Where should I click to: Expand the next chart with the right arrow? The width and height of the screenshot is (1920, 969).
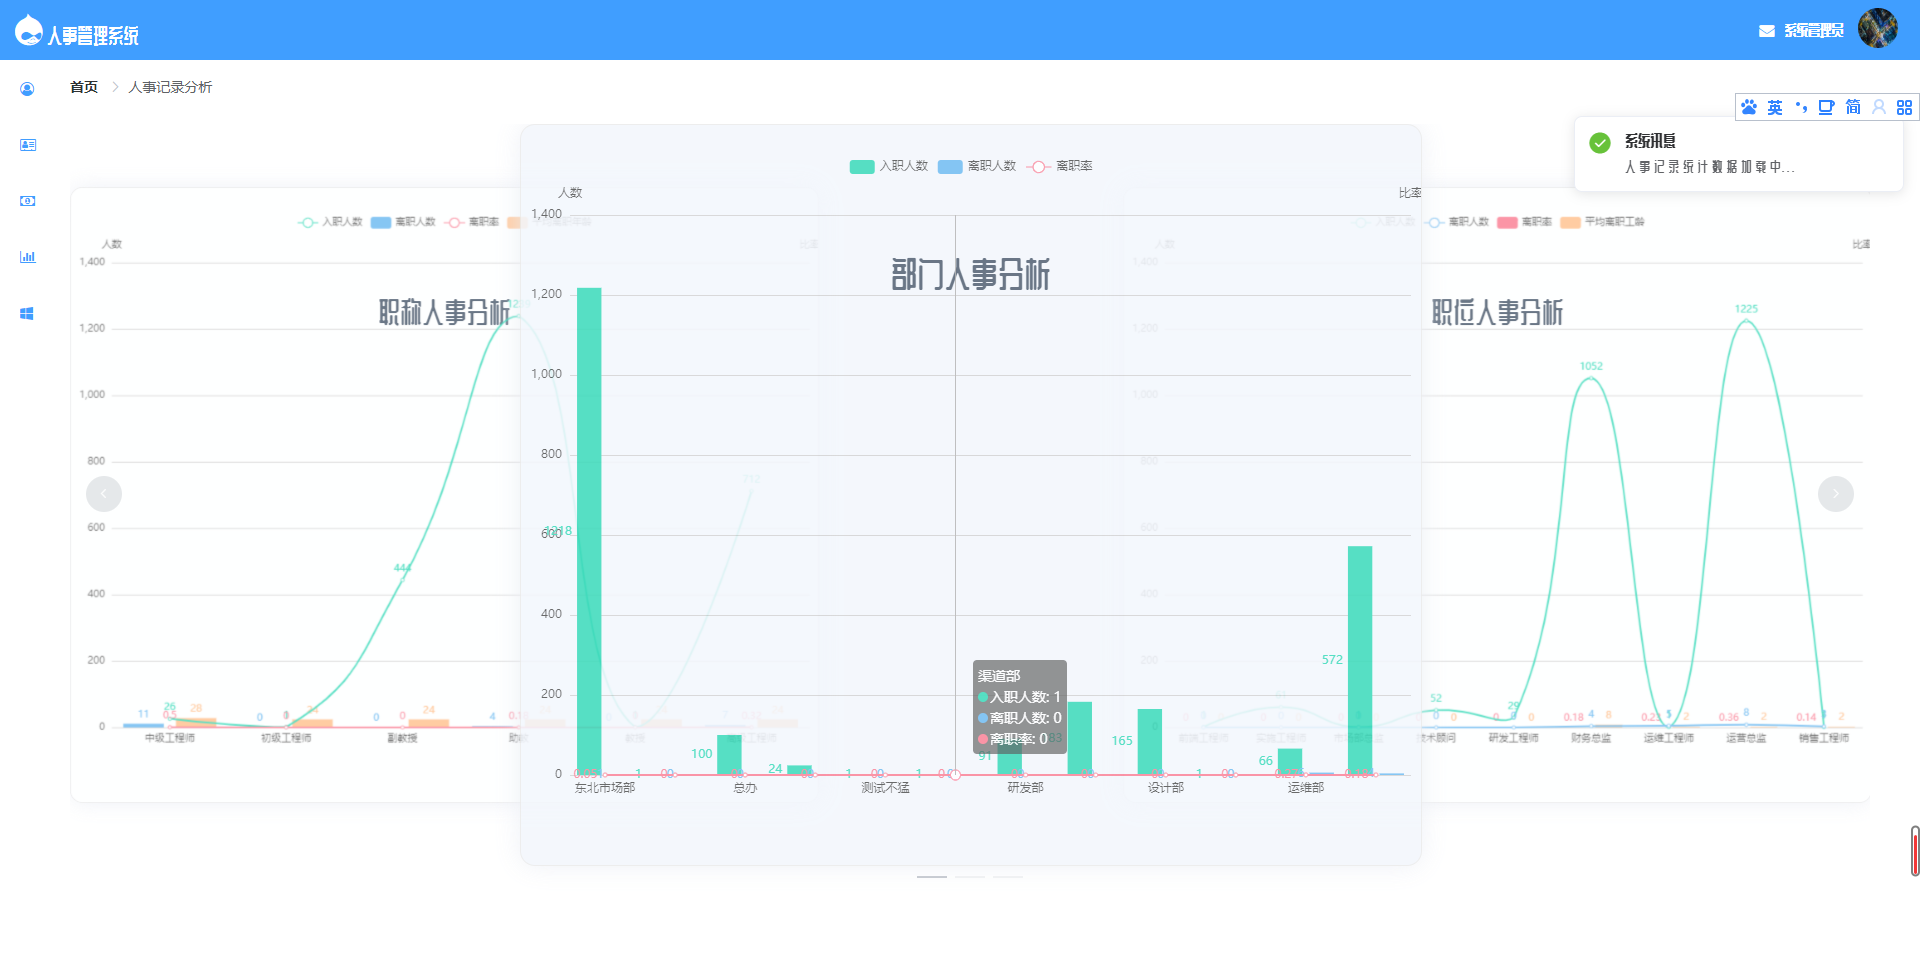click(1836, 493)
